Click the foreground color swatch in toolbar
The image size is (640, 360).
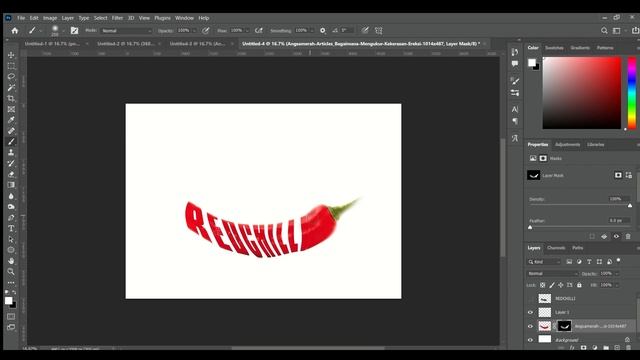click(x=8, y=301)
